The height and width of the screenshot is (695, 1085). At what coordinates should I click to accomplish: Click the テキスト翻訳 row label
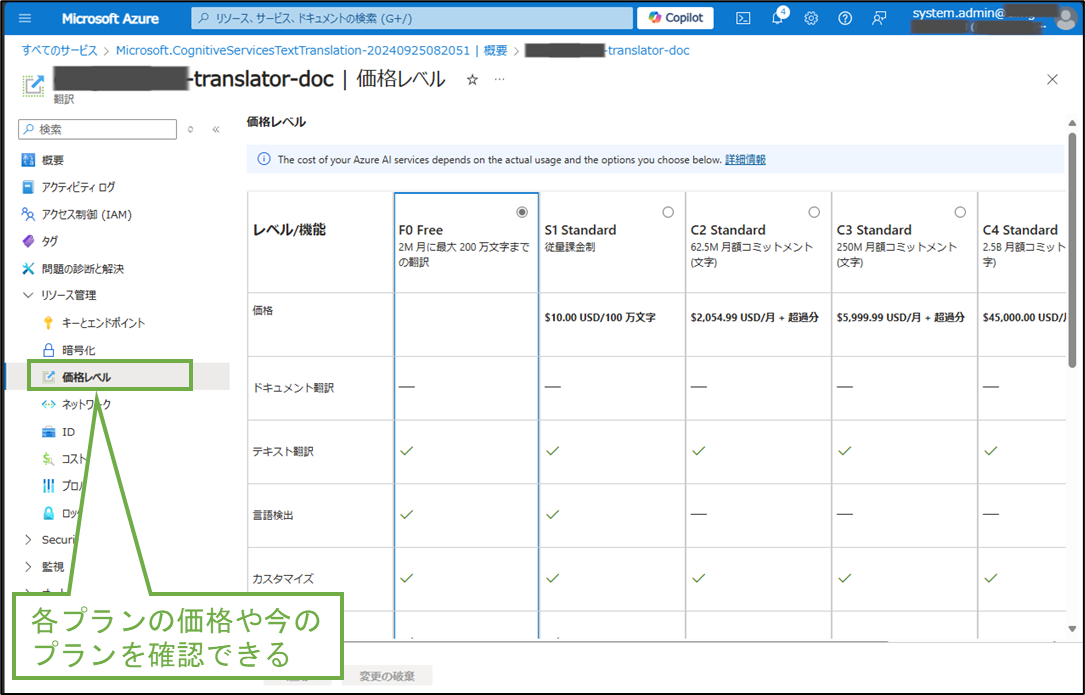[x=283, y=452]
